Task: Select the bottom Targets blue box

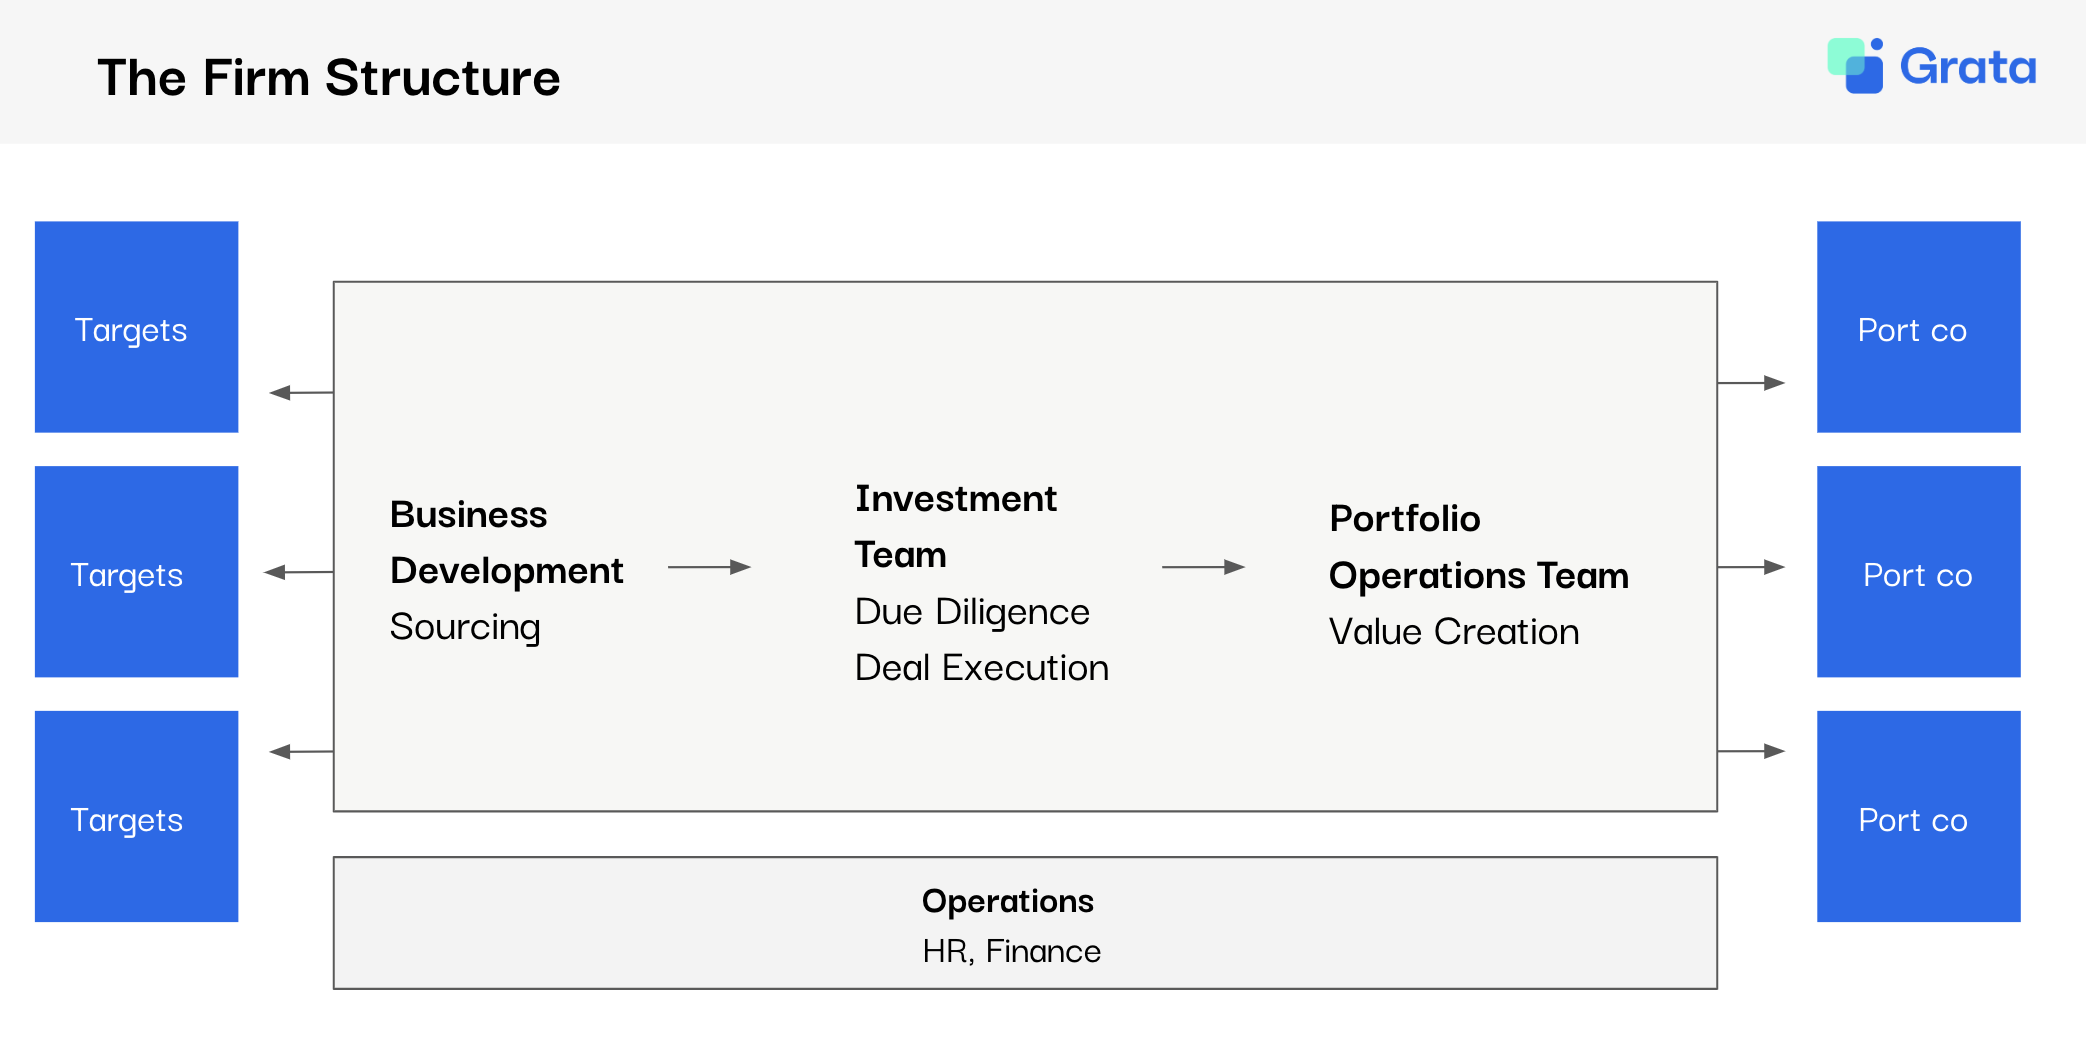Action: pyautogui.click(x=136, y=816)
